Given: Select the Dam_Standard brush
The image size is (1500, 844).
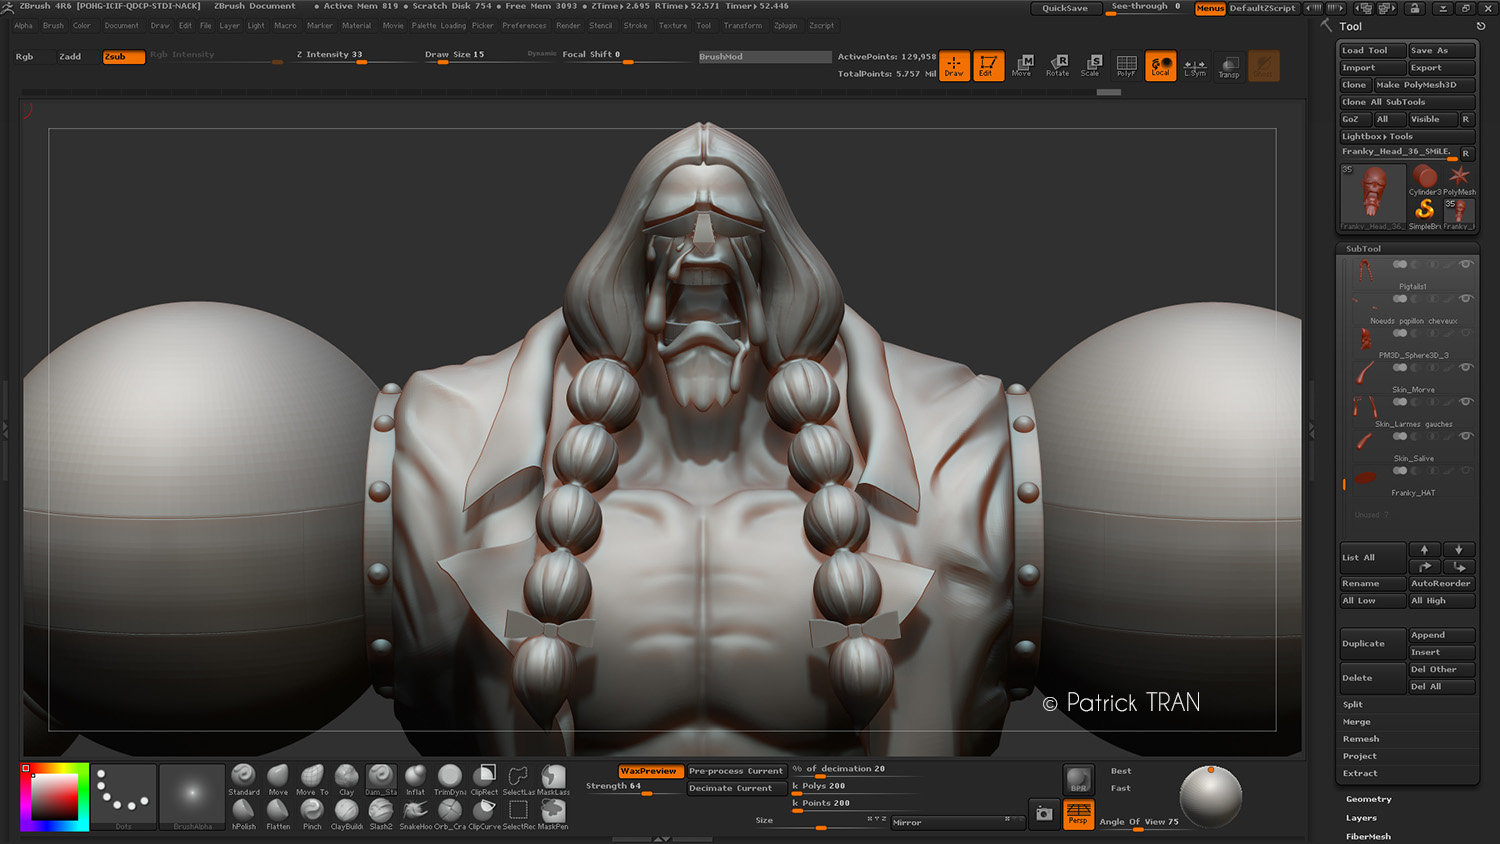Looking at the screenshot, I should pyautogui.click(x=381, y=780).
